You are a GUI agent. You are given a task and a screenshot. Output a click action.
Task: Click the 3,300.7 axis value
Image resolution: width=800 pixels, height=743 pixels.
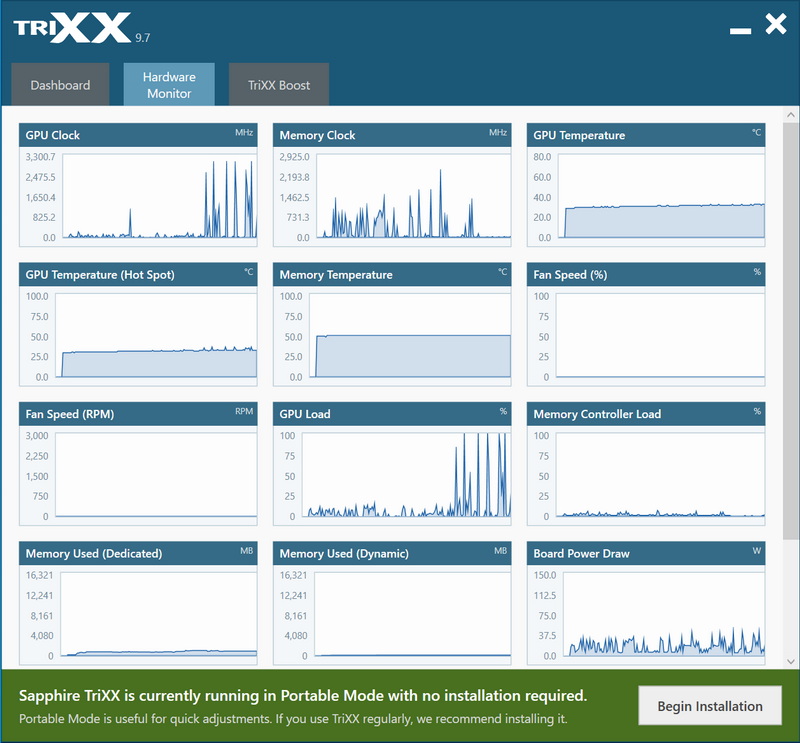40,157
